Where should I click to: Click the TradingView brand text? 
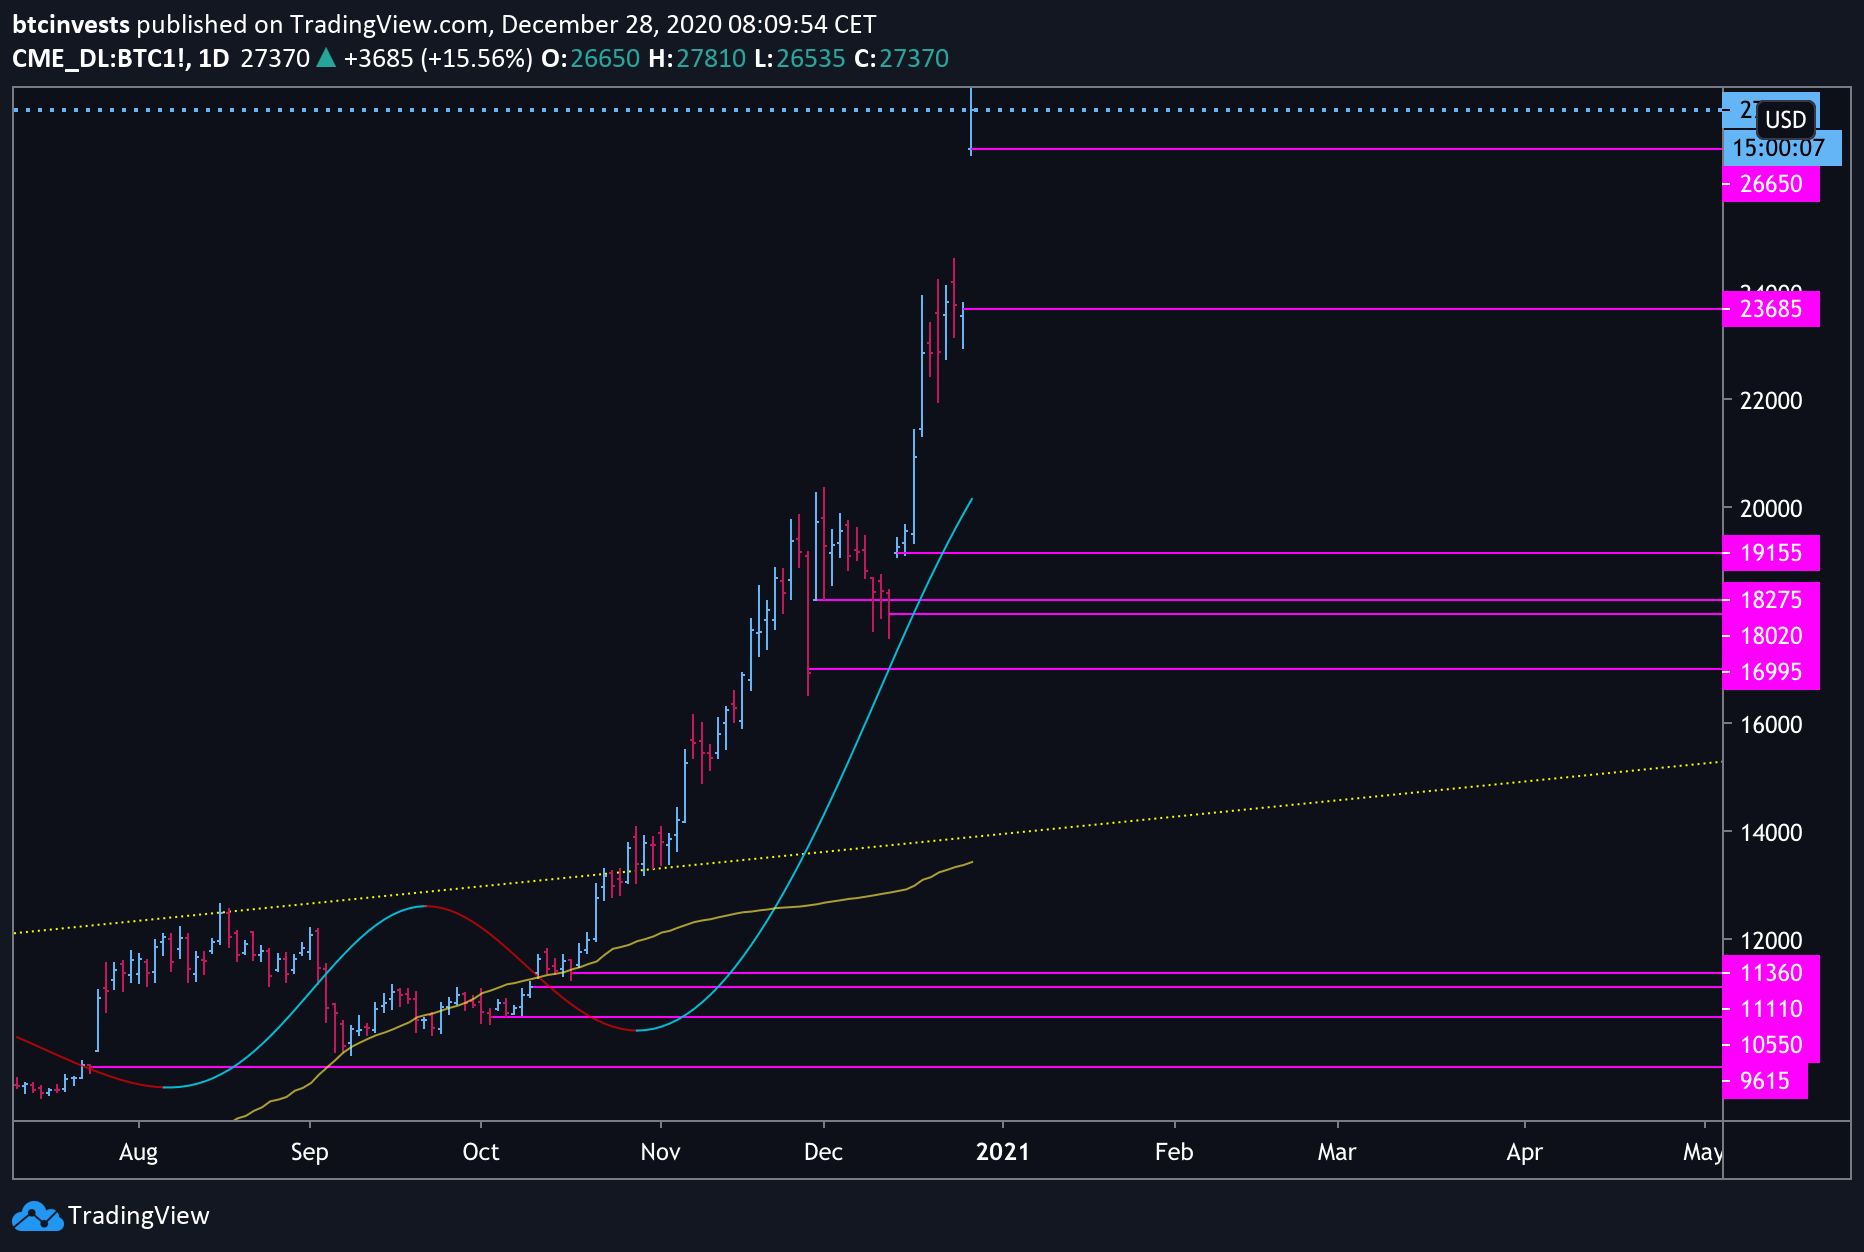139,1216
